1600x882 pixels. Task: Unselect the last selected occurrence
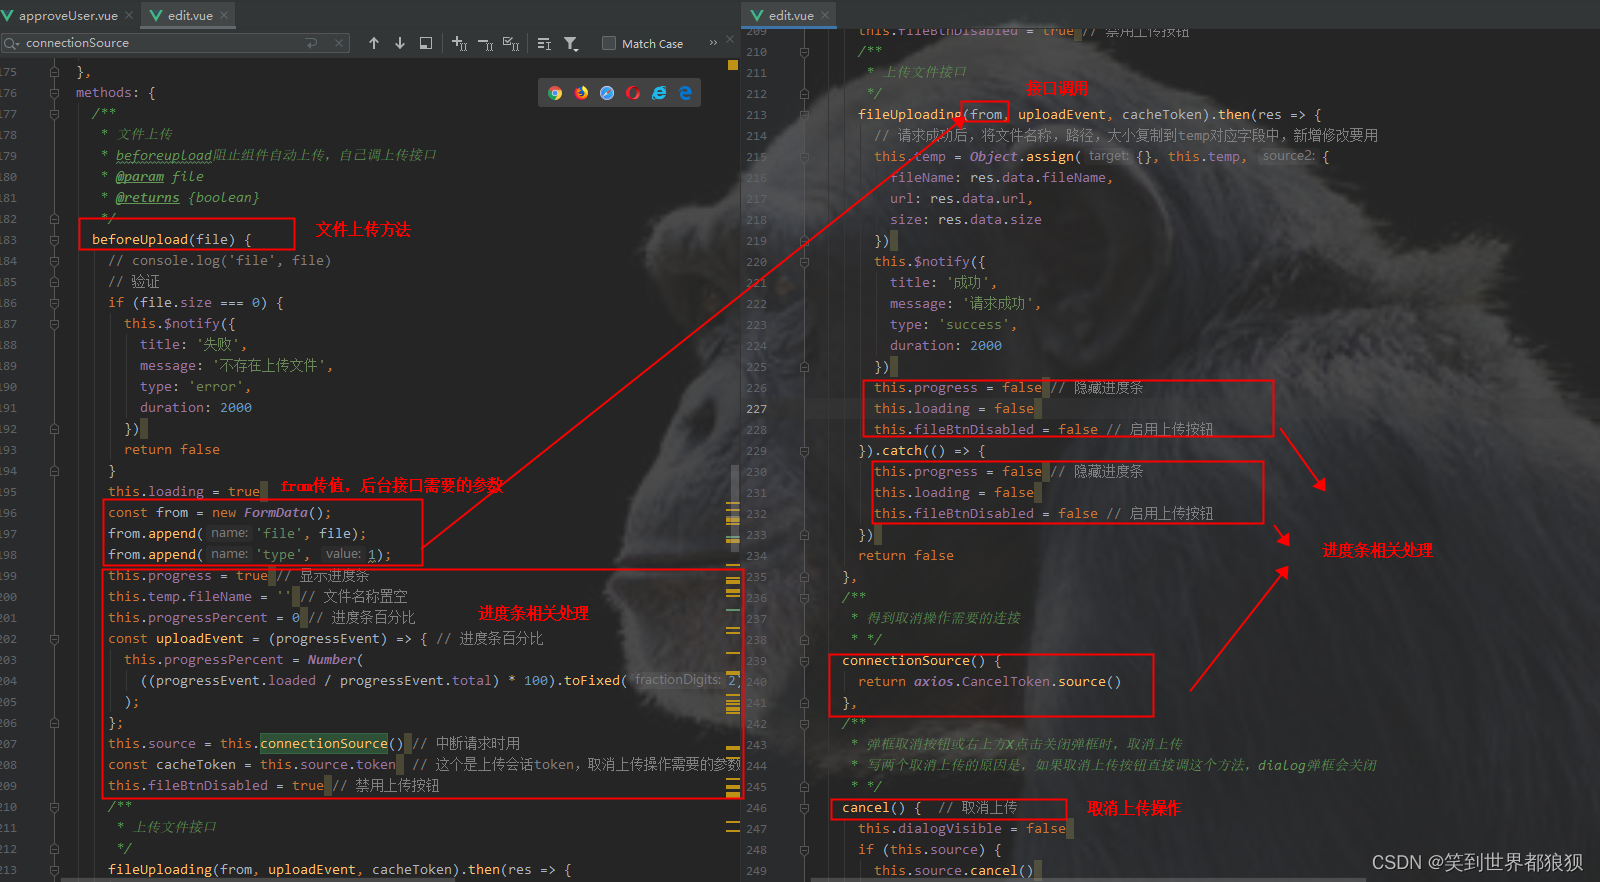[x=485, y=43]
